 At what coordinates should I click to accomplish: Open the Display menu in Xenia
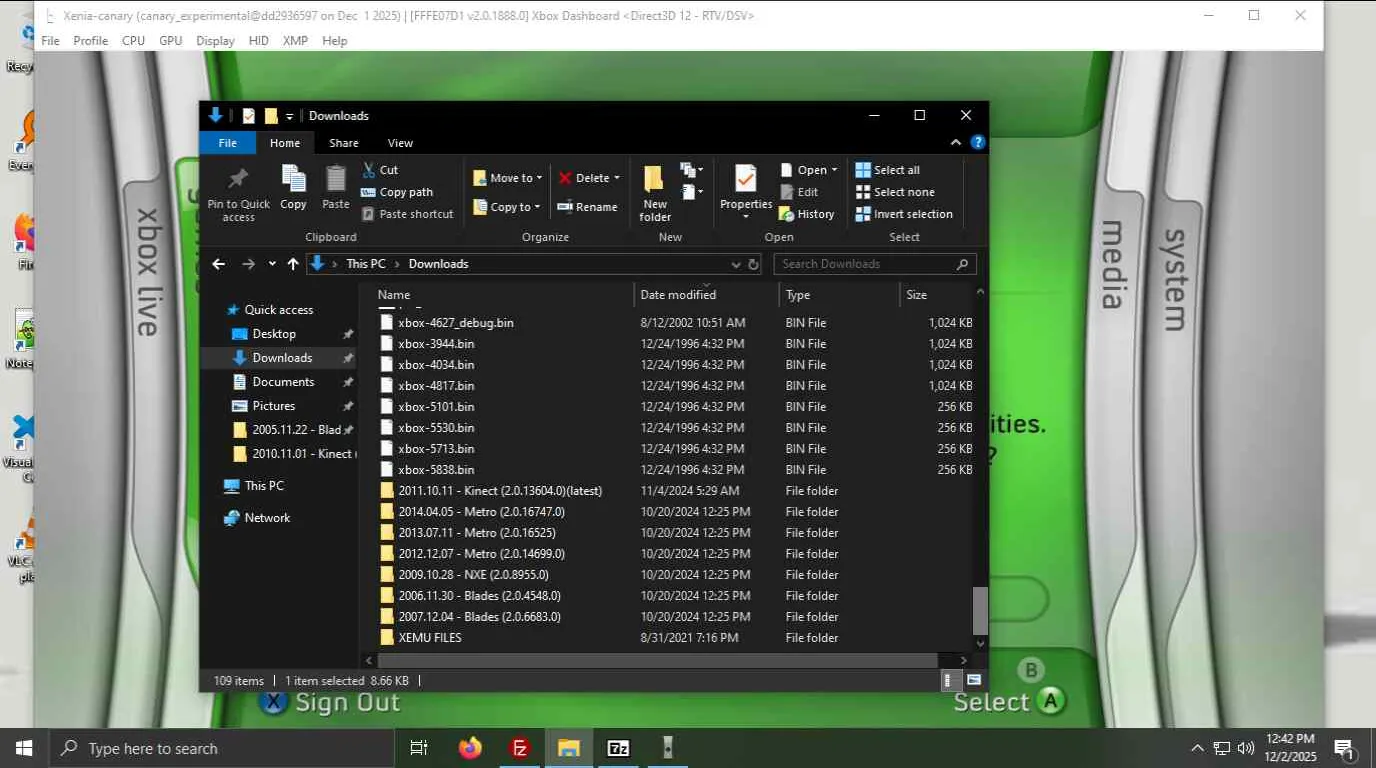pyautogui.click(x=215, y=41)
